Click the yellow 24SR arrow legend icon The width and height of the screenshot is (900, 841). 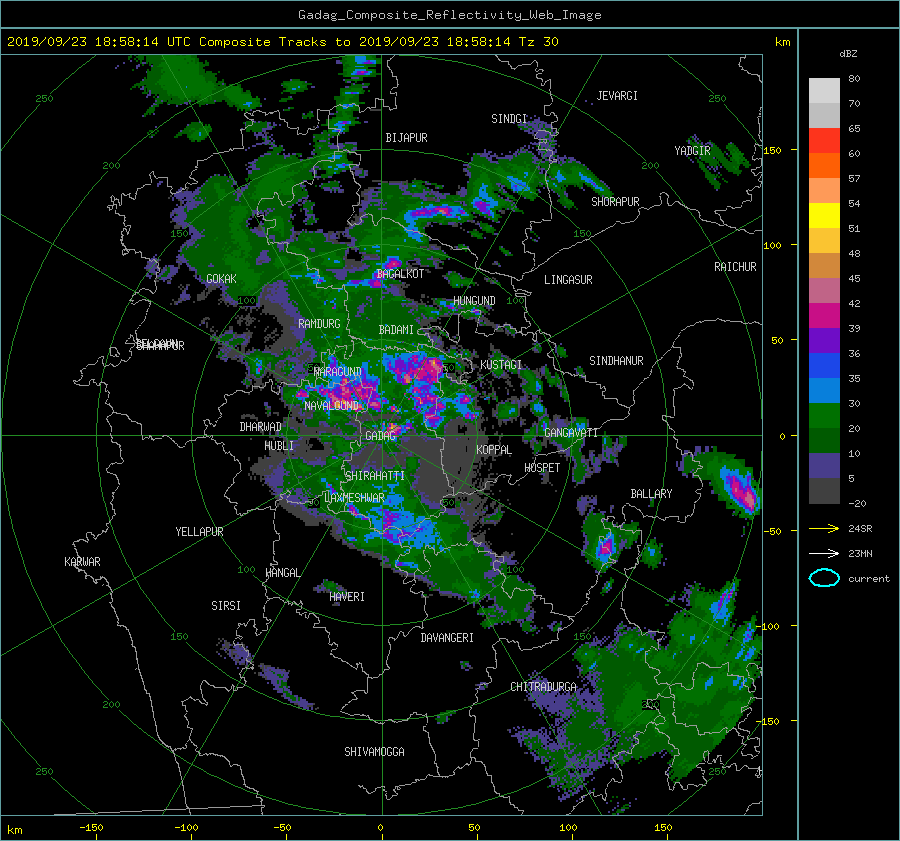coord(824,529)
